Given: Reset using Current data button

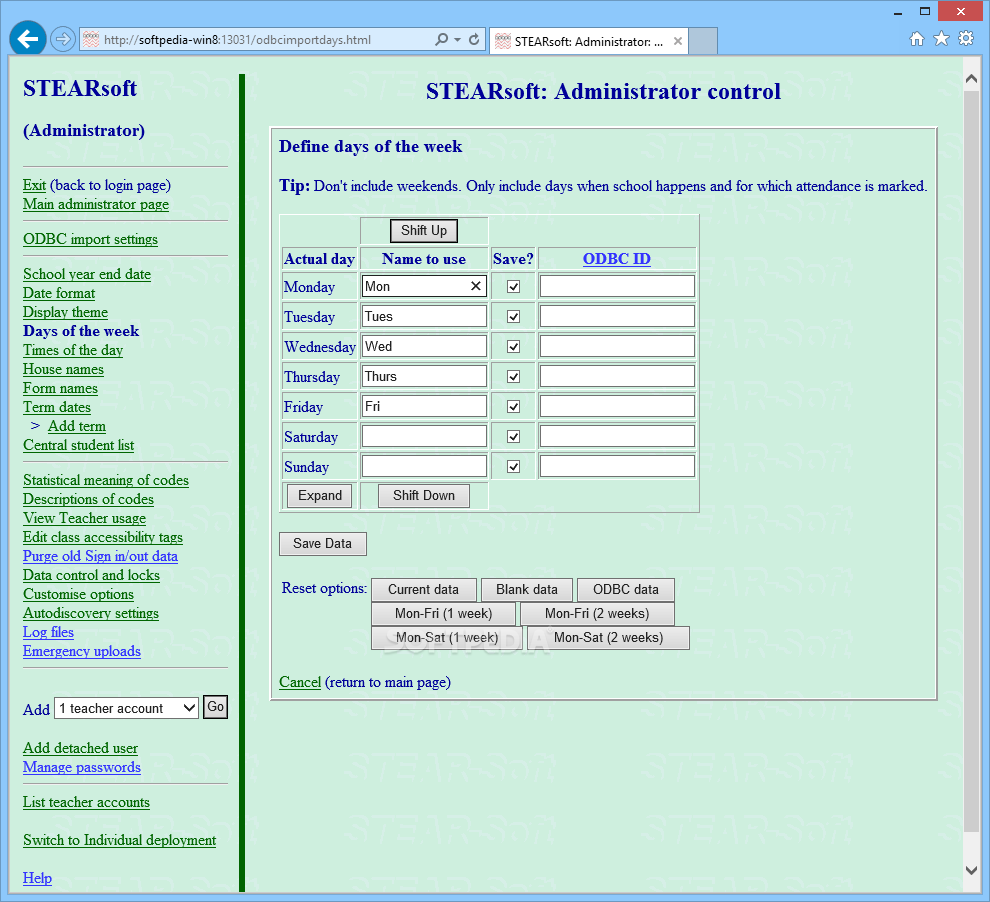Looking at the screenshot, I should (424, 590).
